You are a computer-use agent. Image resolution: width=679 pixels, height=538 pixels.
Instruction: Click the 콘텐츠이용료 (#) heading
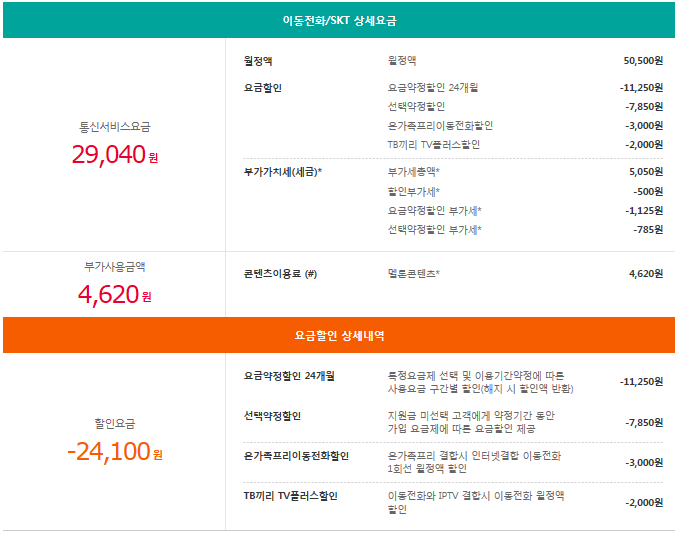(280, 273)
